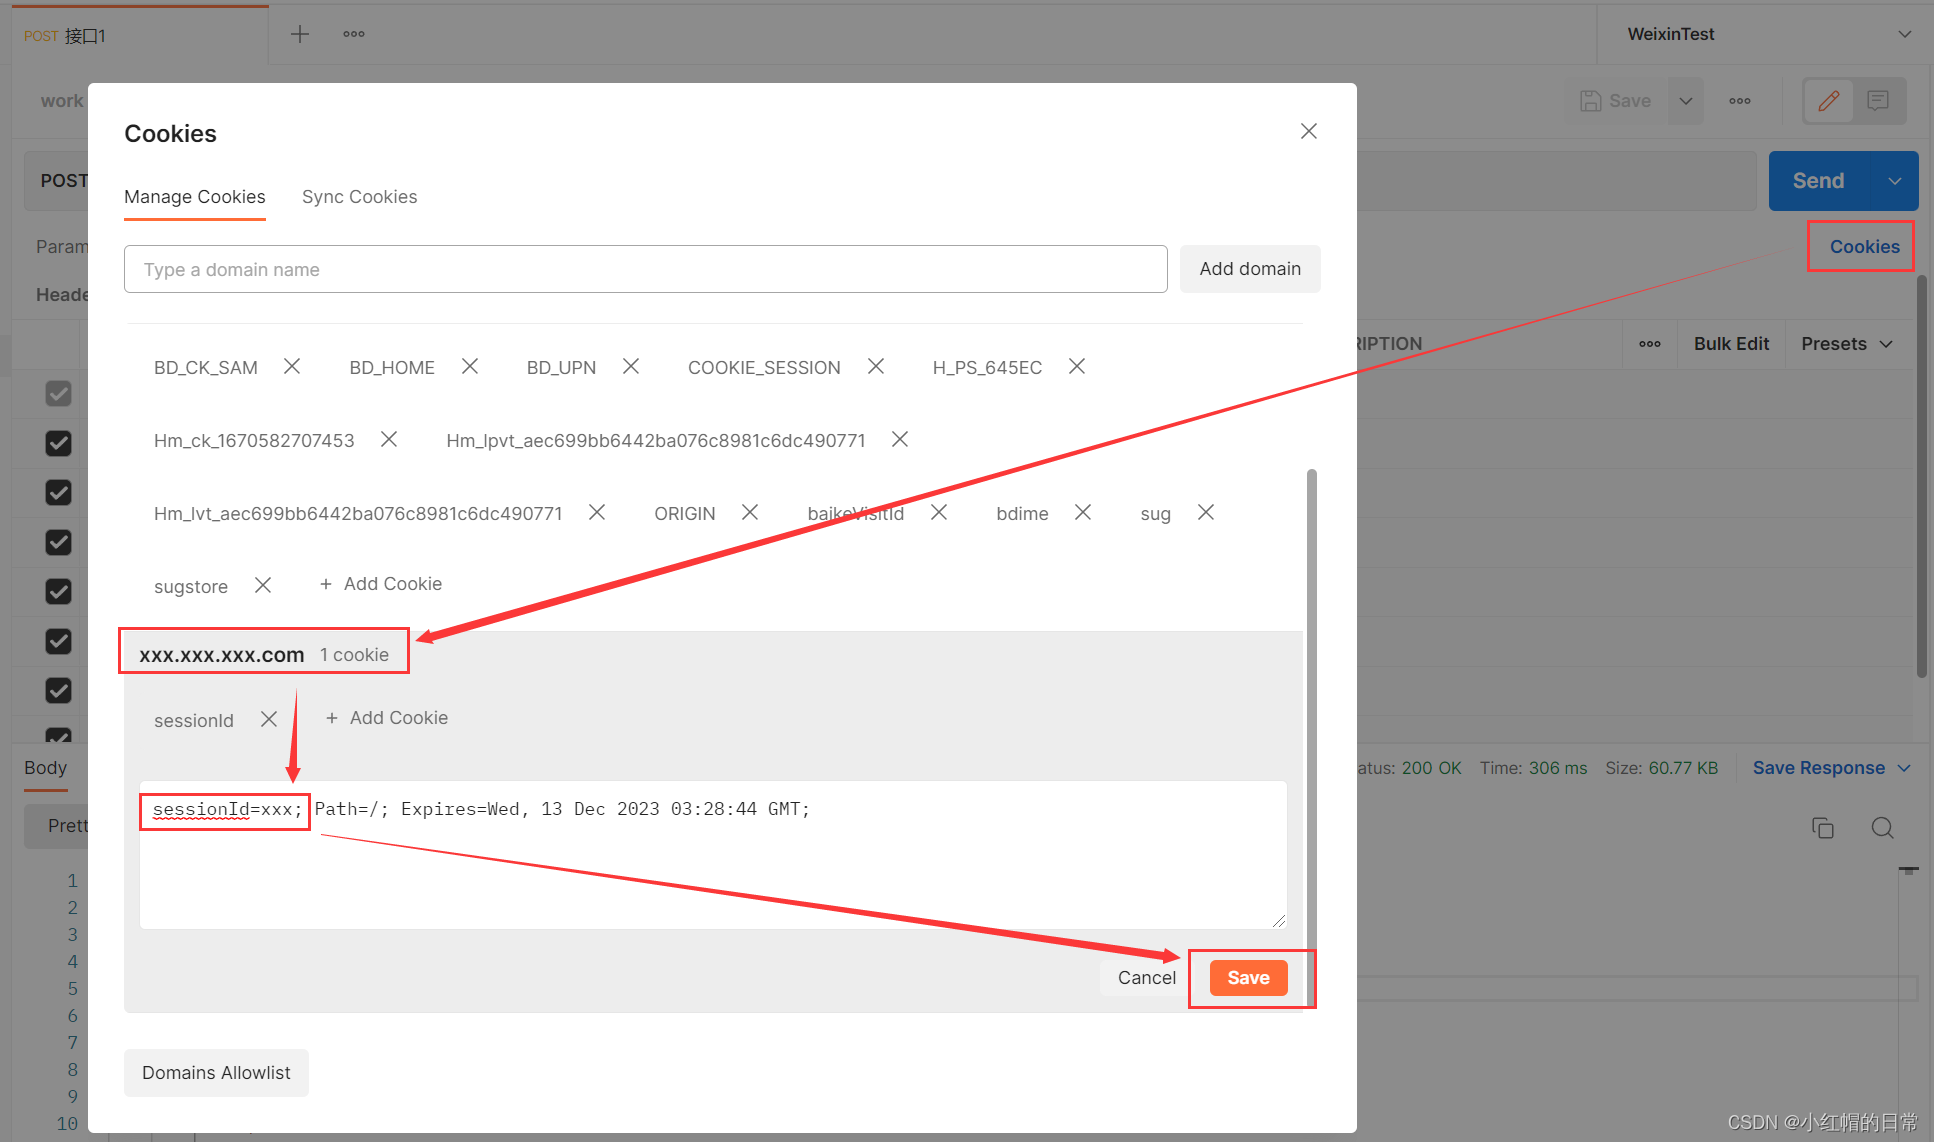Click the main window vertical scrollbar
The height and width of the screenshot is (1142, 1934).
tap(1921, 478)
